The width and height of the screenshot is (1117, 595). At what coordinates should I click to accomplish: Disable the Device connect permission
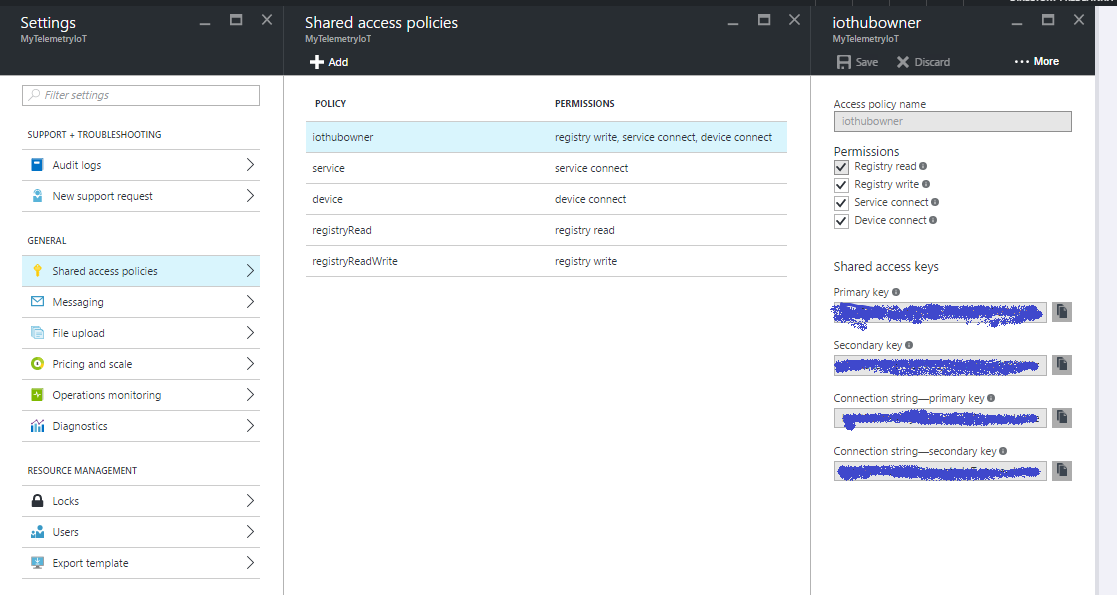click(841, 221)
